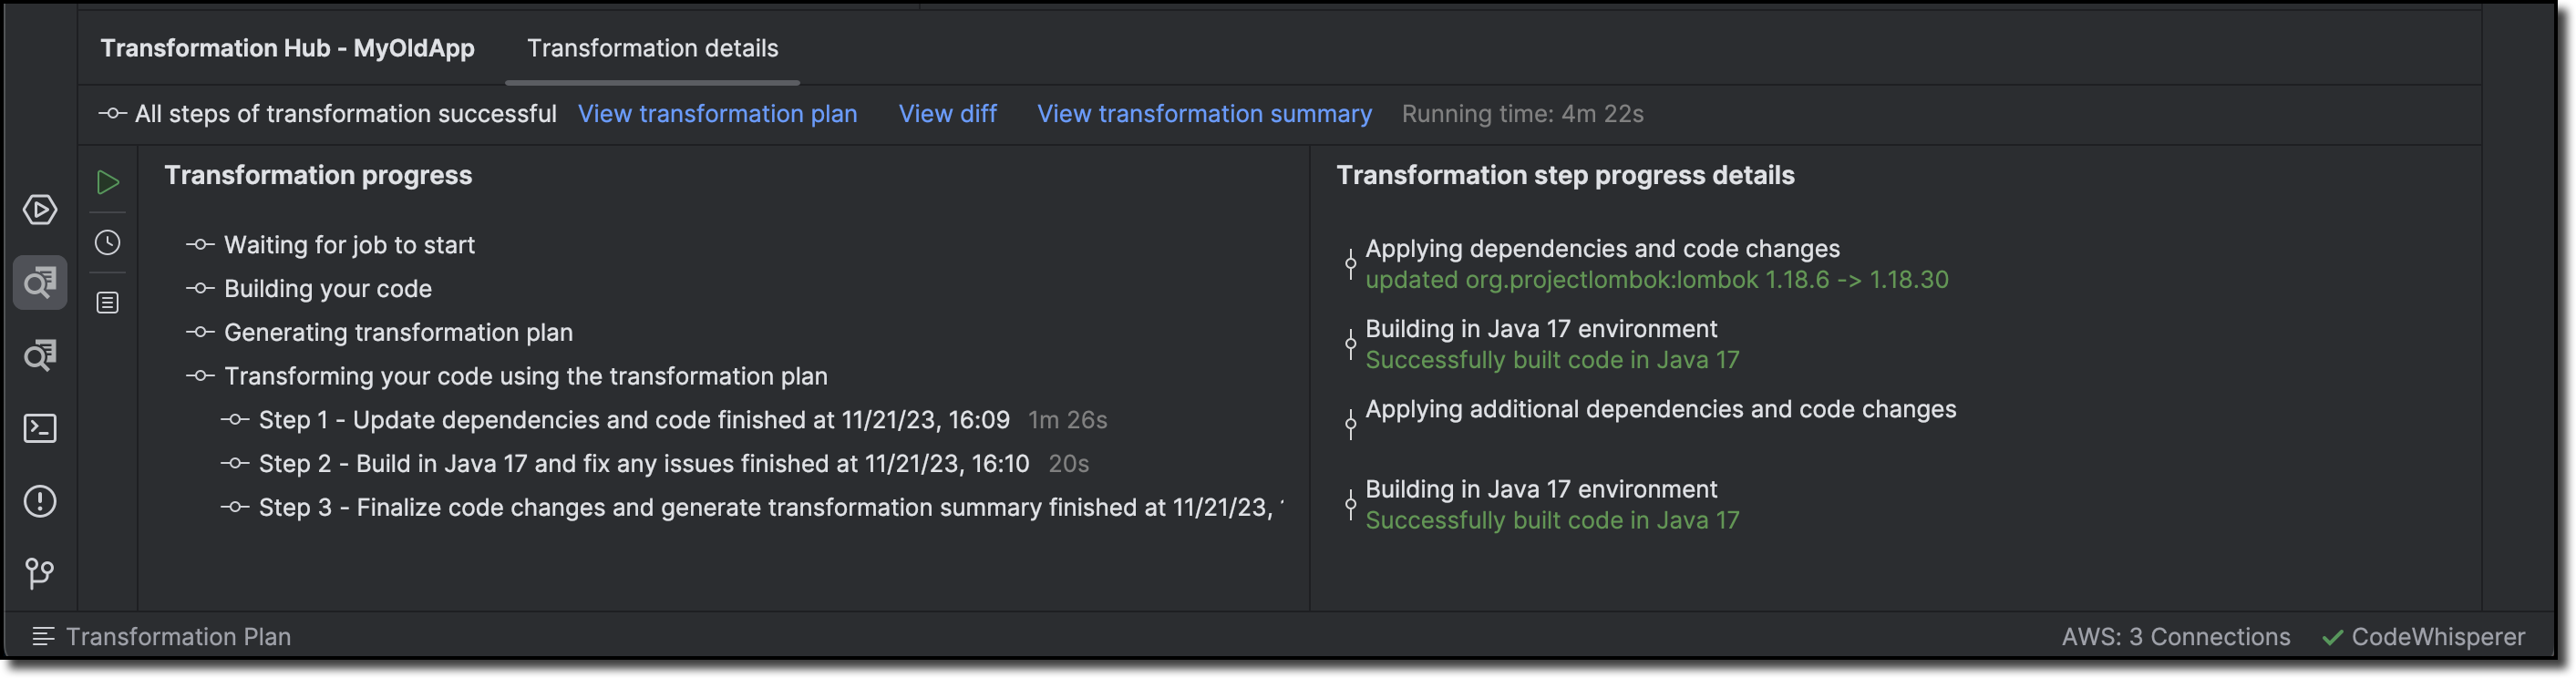Image resolution: width=2576 pixels, height=678 pixels.
Task: Click Transformation Plan in the bottom bar
Action: 177,637
